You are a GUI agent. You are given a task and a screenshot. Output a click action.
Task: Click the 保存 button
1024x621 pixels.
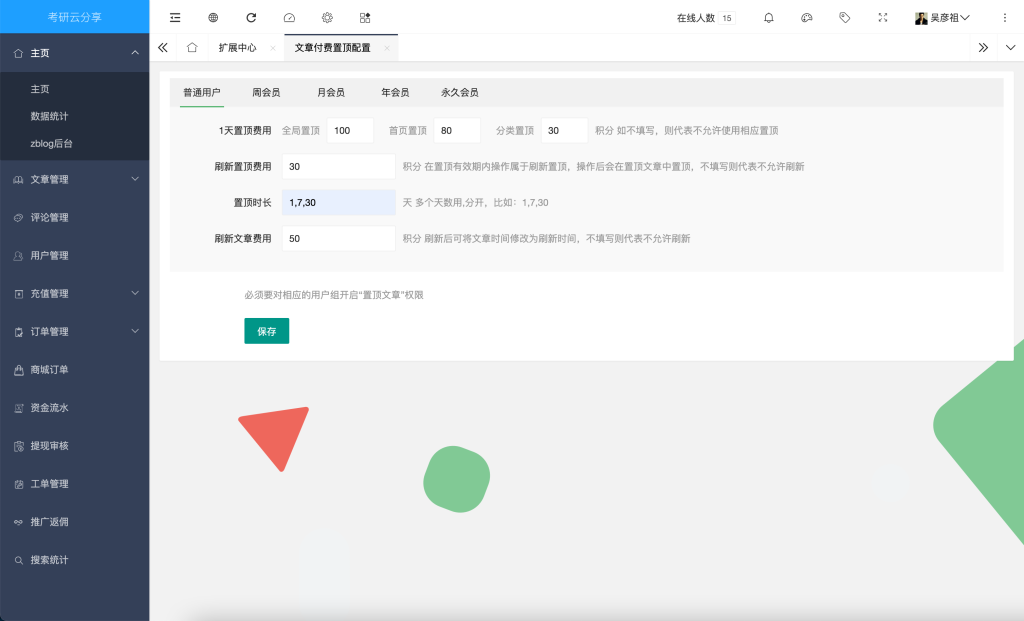coord(266,331)
